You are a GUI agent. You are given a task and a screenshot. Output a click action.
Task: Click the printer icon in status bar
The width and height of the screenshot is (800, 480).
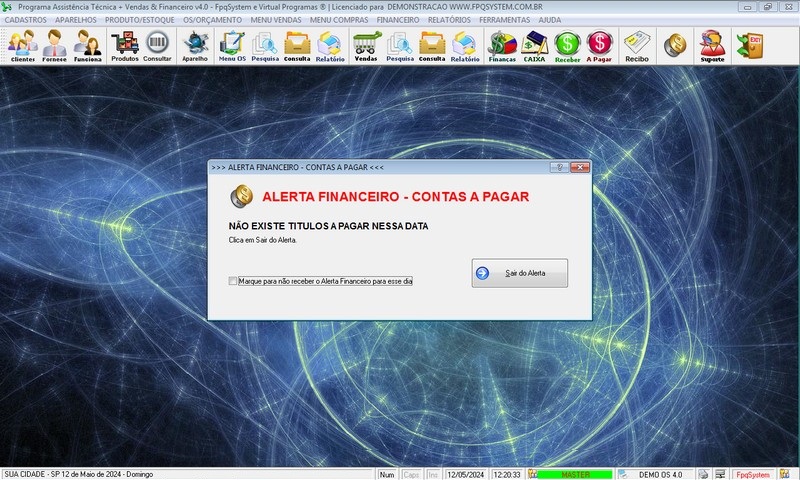(703, 474)
